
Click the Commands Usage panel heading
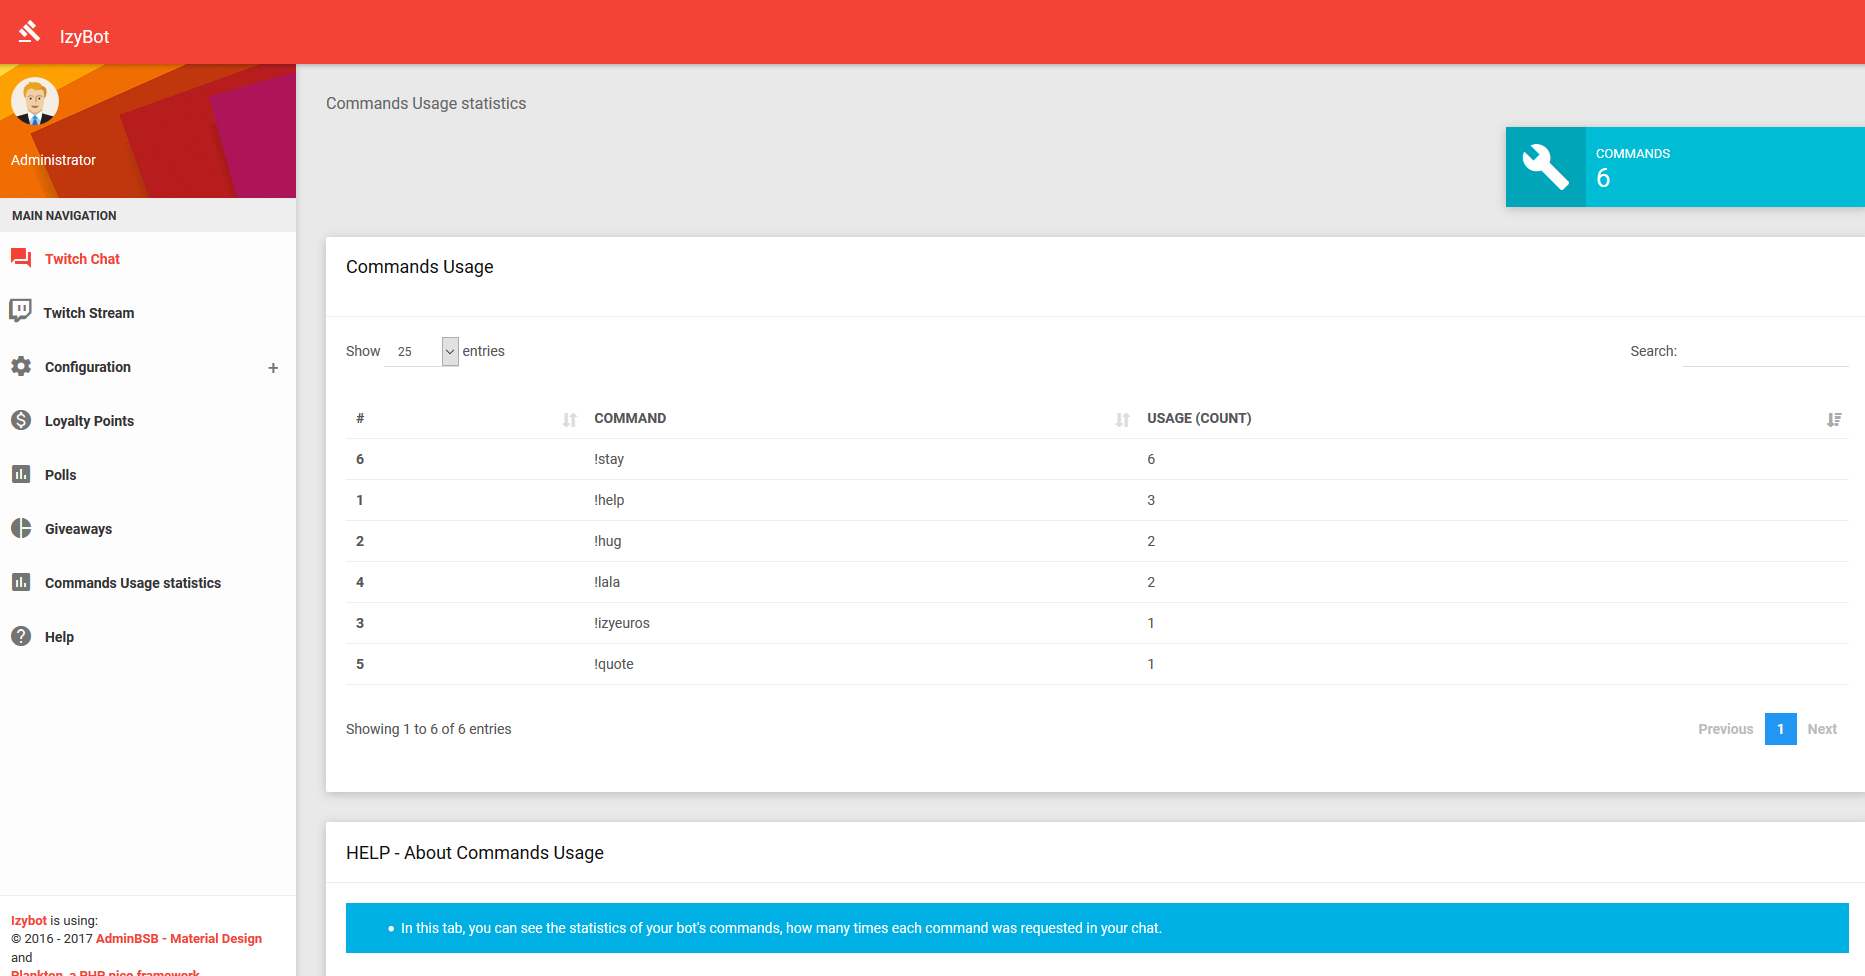click(420, 267)
